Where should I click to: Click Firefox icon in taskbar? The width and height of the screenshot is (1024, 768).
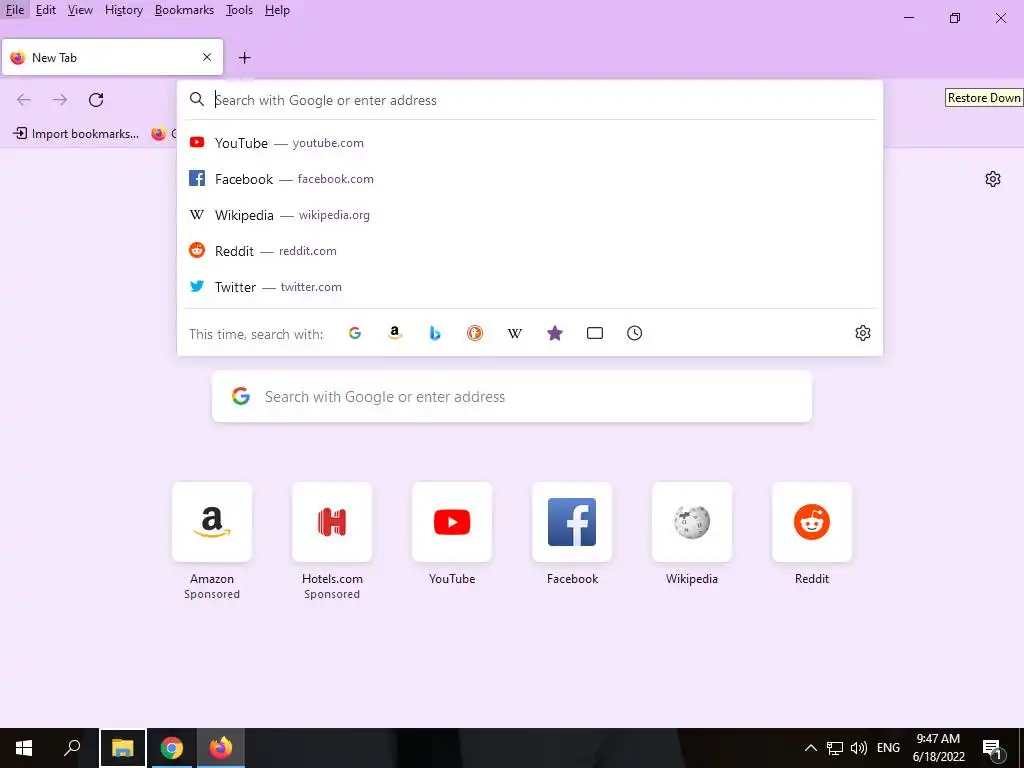tap(221, 748)
